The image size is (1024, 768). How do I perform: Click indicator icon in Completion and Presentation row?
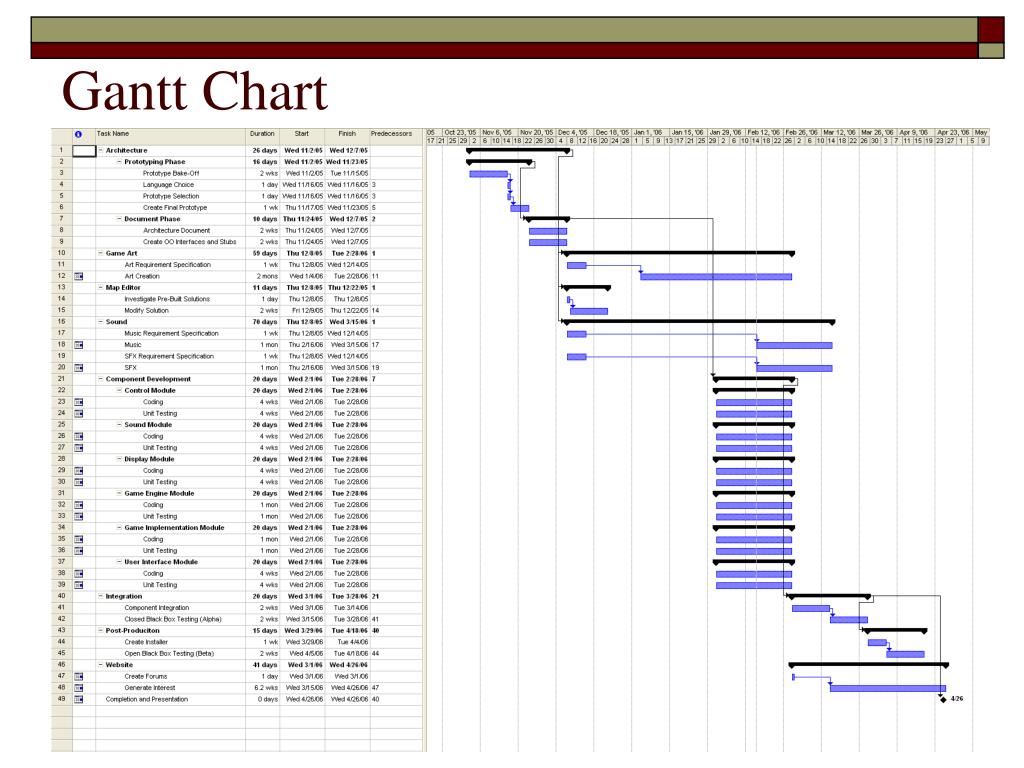click(x=79, y=699)
